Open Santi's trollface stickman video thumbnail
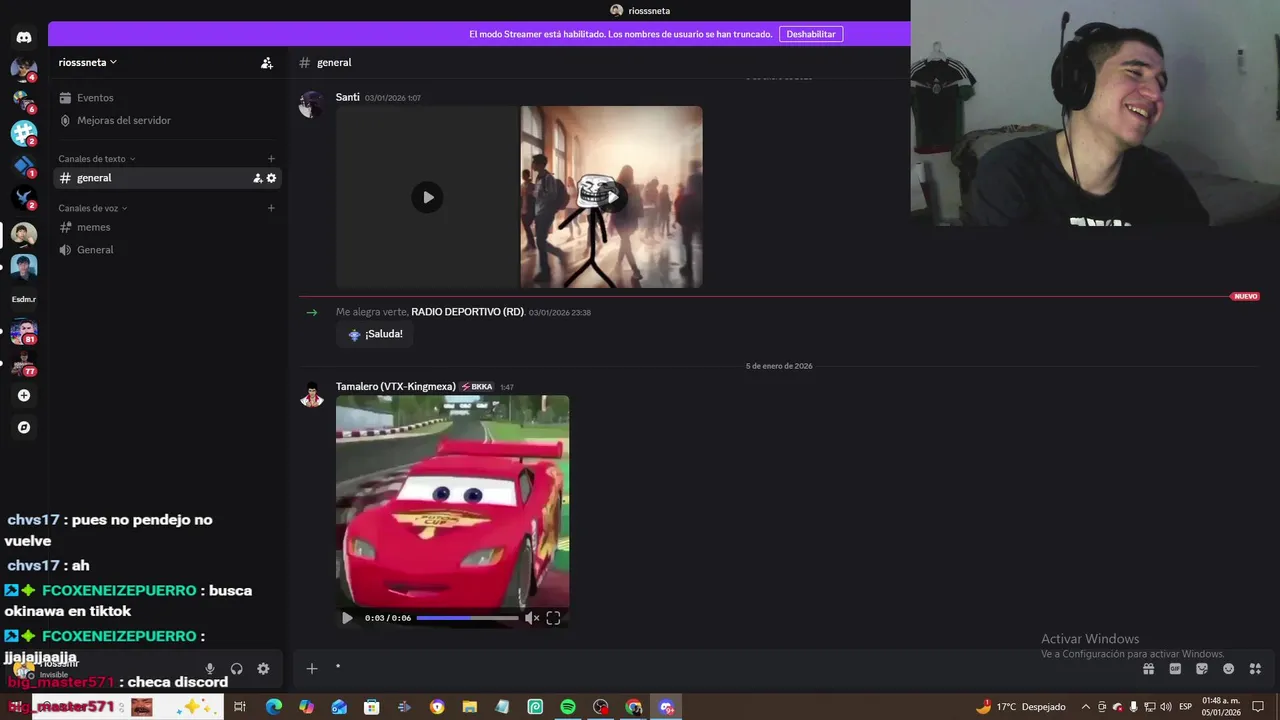1280x720 pixels. 611,197
